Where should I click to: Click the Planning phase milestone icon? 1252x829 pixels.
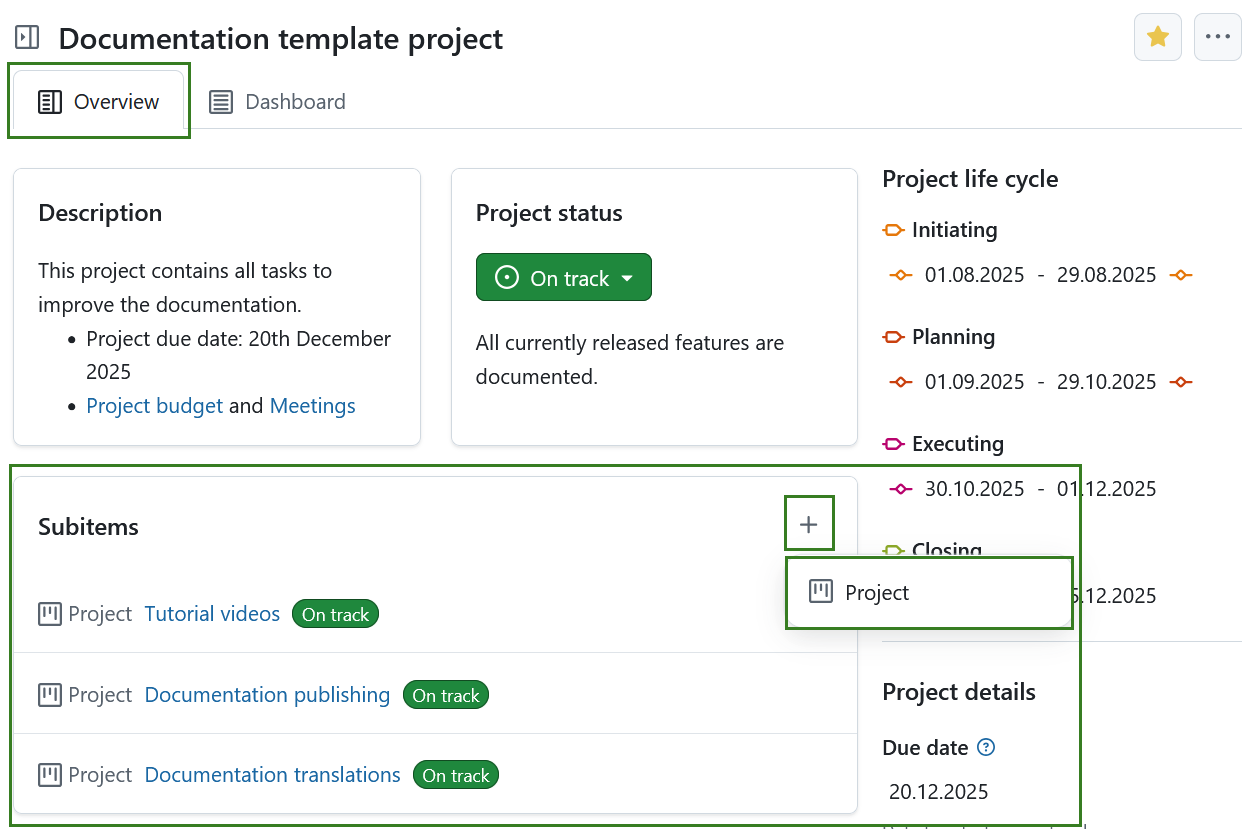pos(893,336)
